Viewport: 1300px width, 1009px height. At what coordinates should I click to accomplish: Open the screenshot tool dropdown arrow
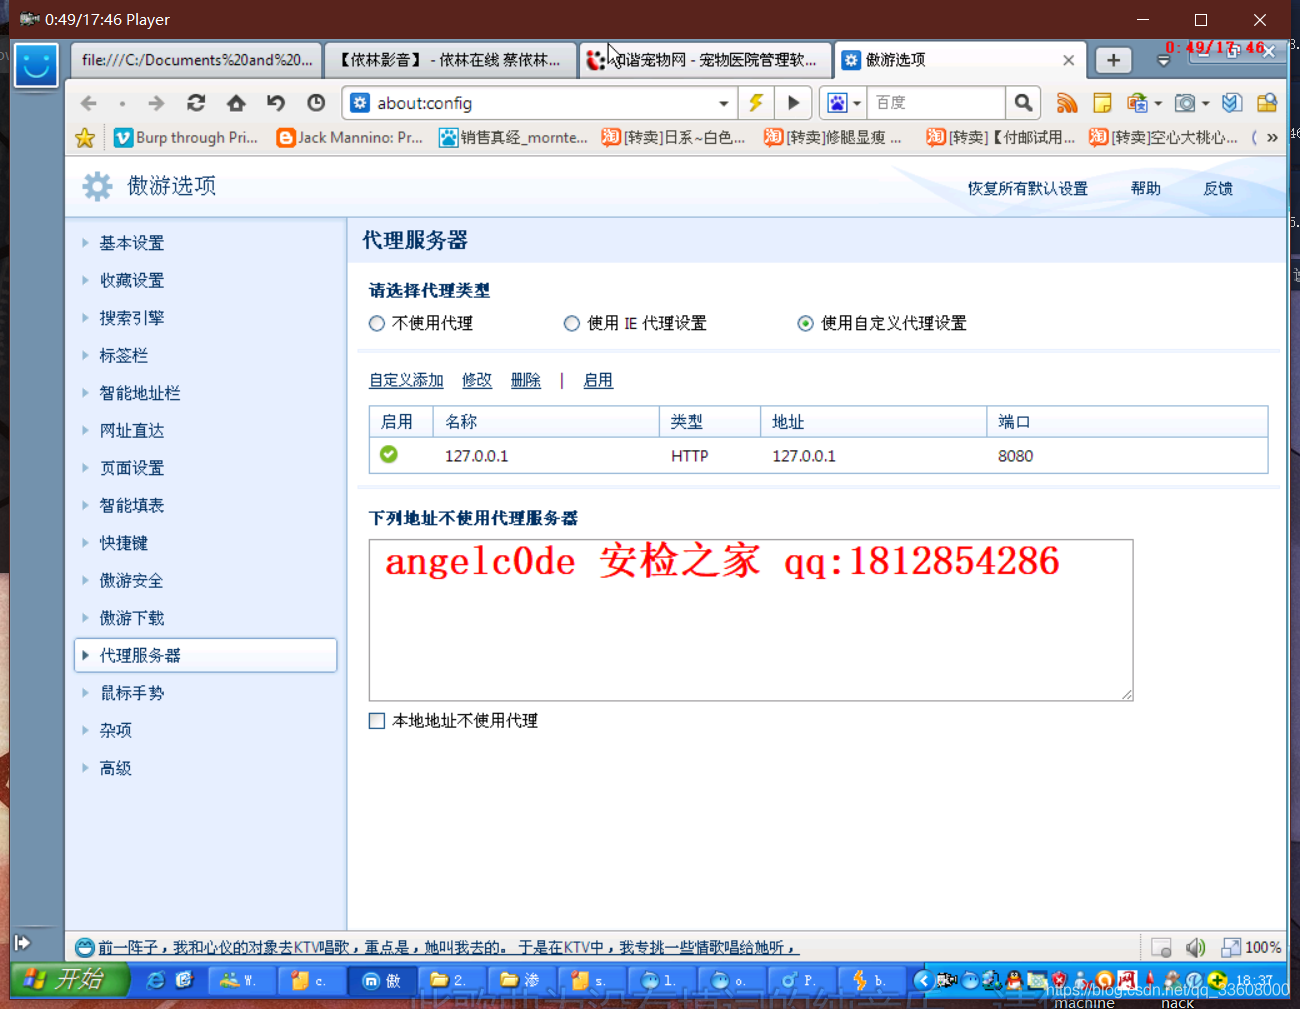pos(1207,102)
